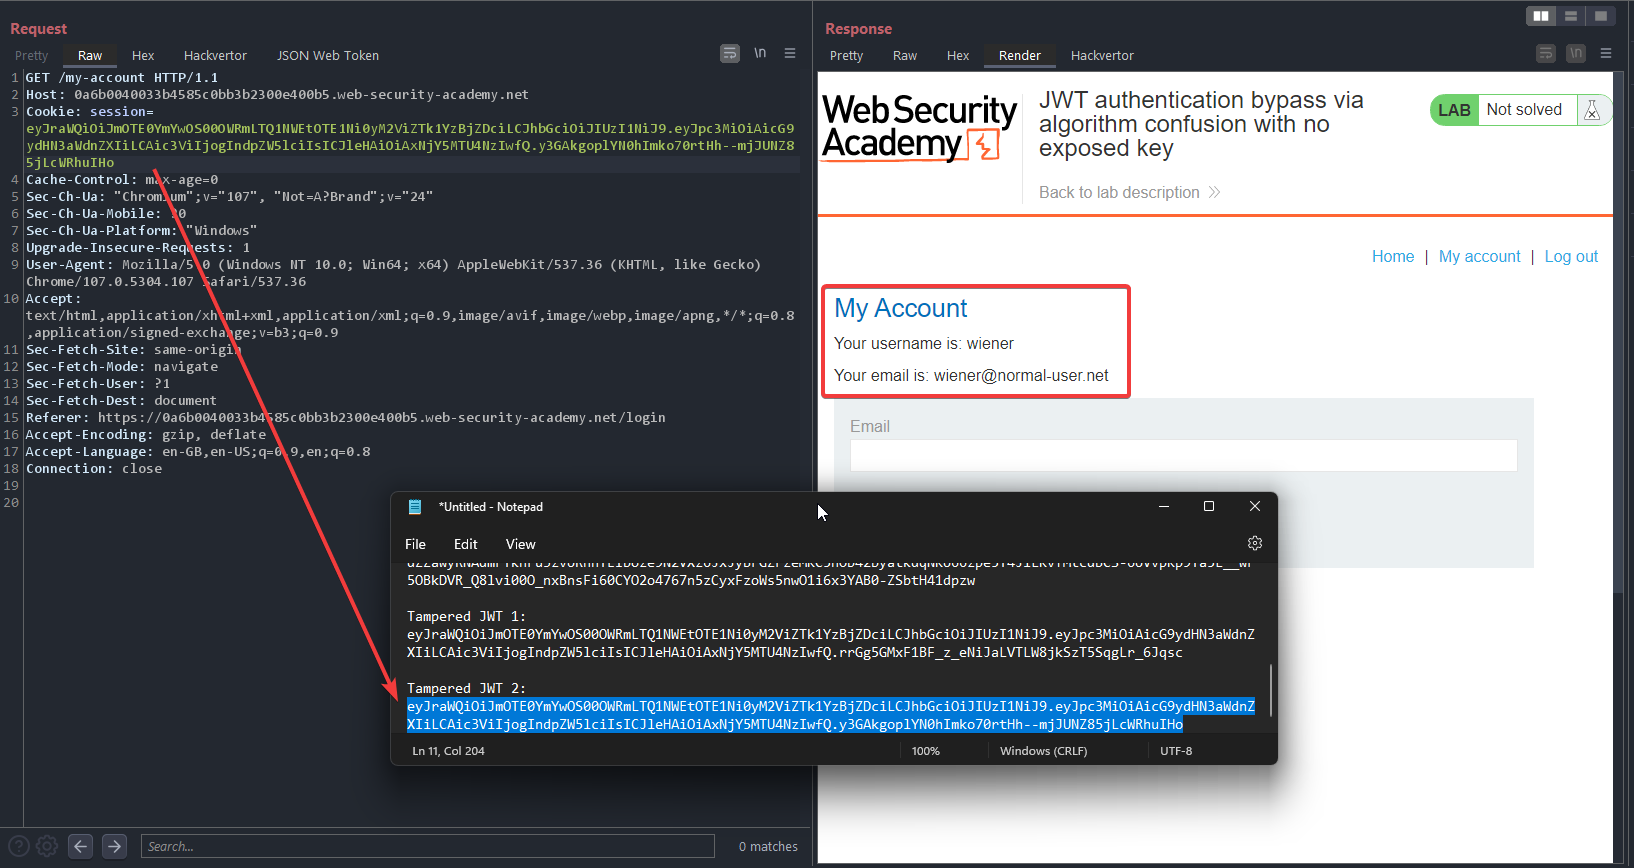Open the Notepad File menu
This screenshot has width=1634, height=868.
coord(415,544)
